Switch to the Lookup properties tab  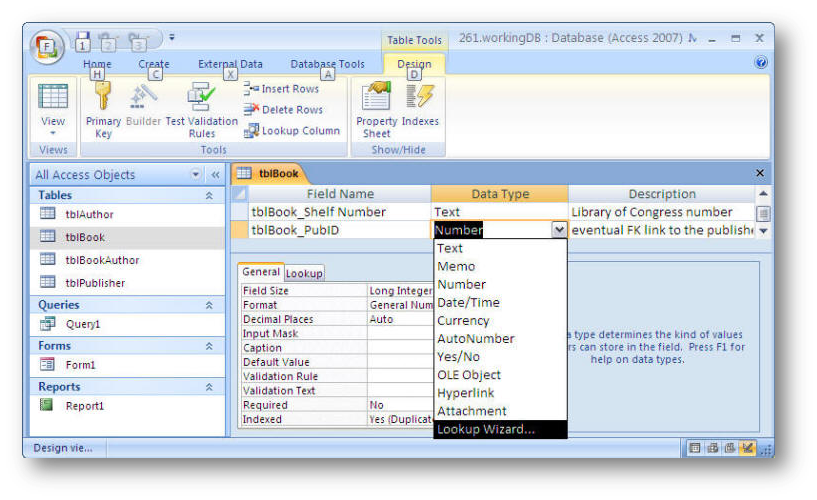pos(304,273)
